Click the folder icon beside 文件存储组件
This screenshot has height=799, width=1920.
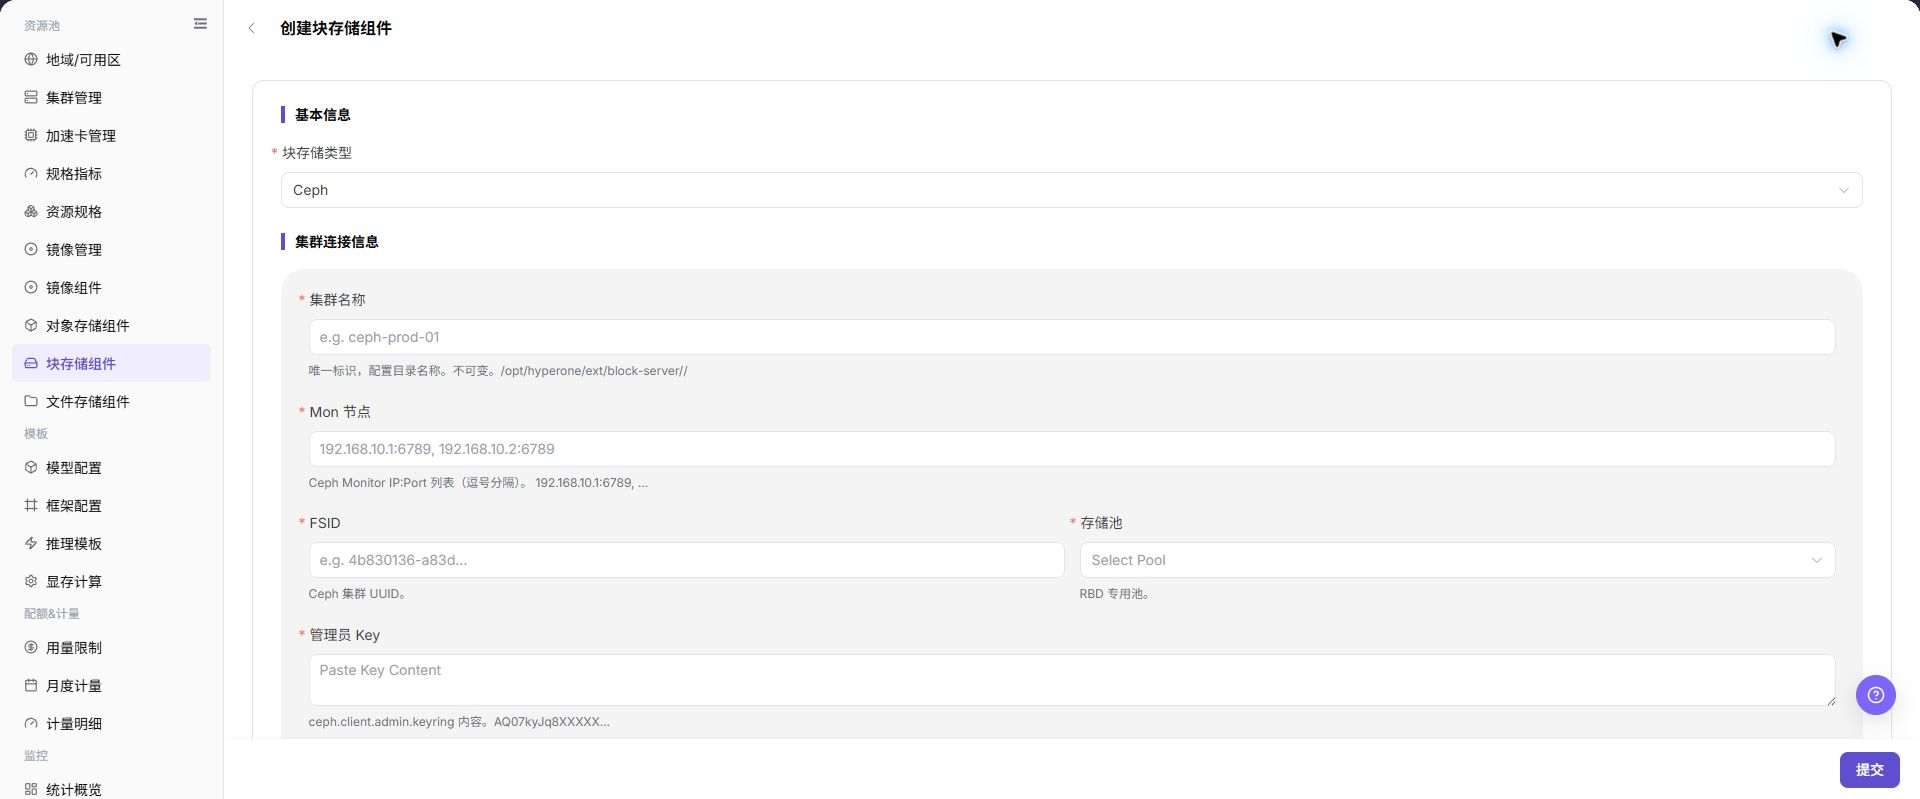tap(31, 402)
